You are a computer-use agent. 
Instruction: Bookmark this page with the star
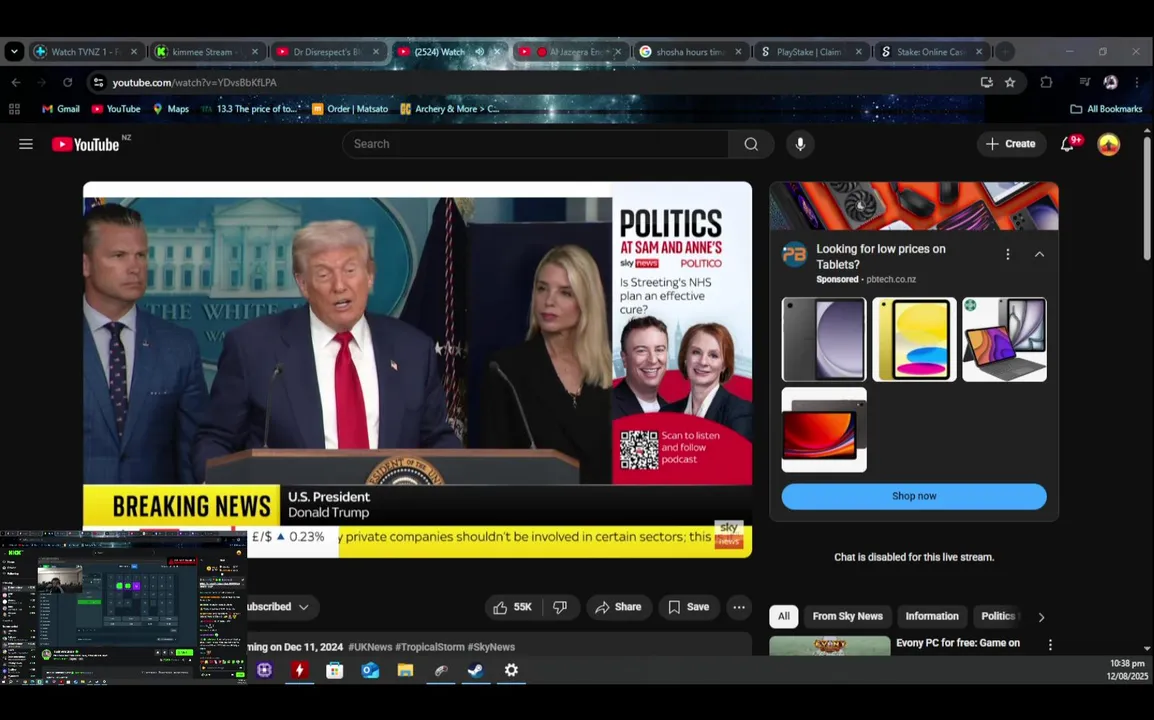(1010, 82)
